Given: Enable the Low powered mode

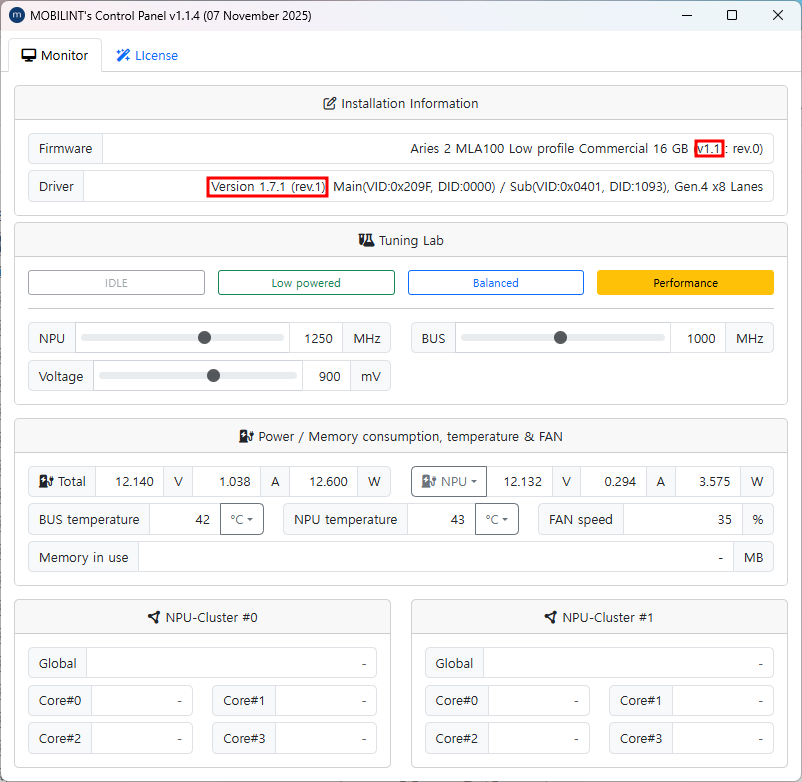Looking at the screenshot, I should tap(306, 283).
